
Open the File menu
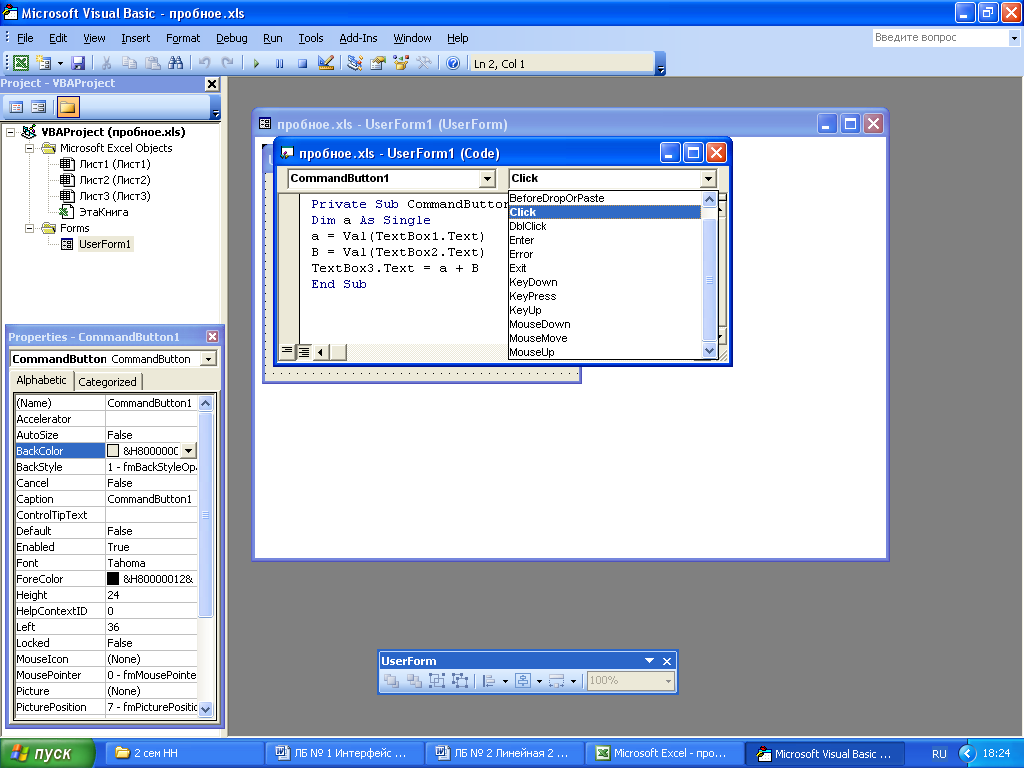coord(25,39)
